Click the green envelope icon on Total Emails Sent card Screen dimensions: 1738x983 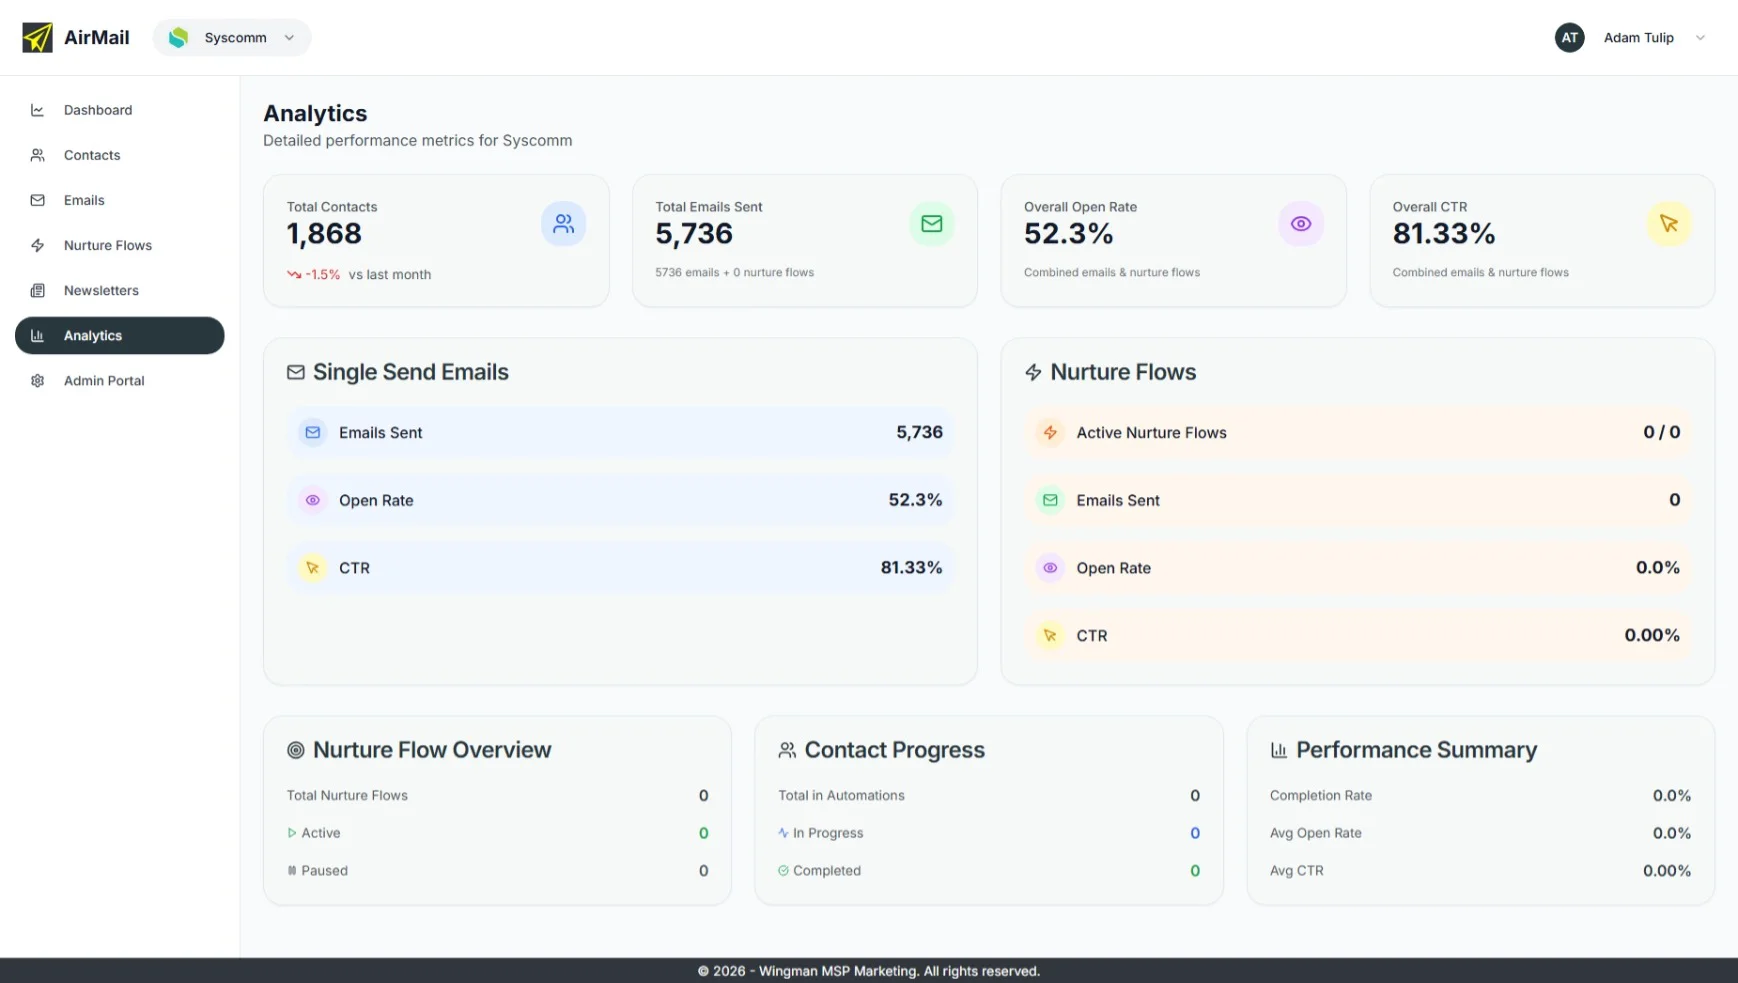coord(931,223)
